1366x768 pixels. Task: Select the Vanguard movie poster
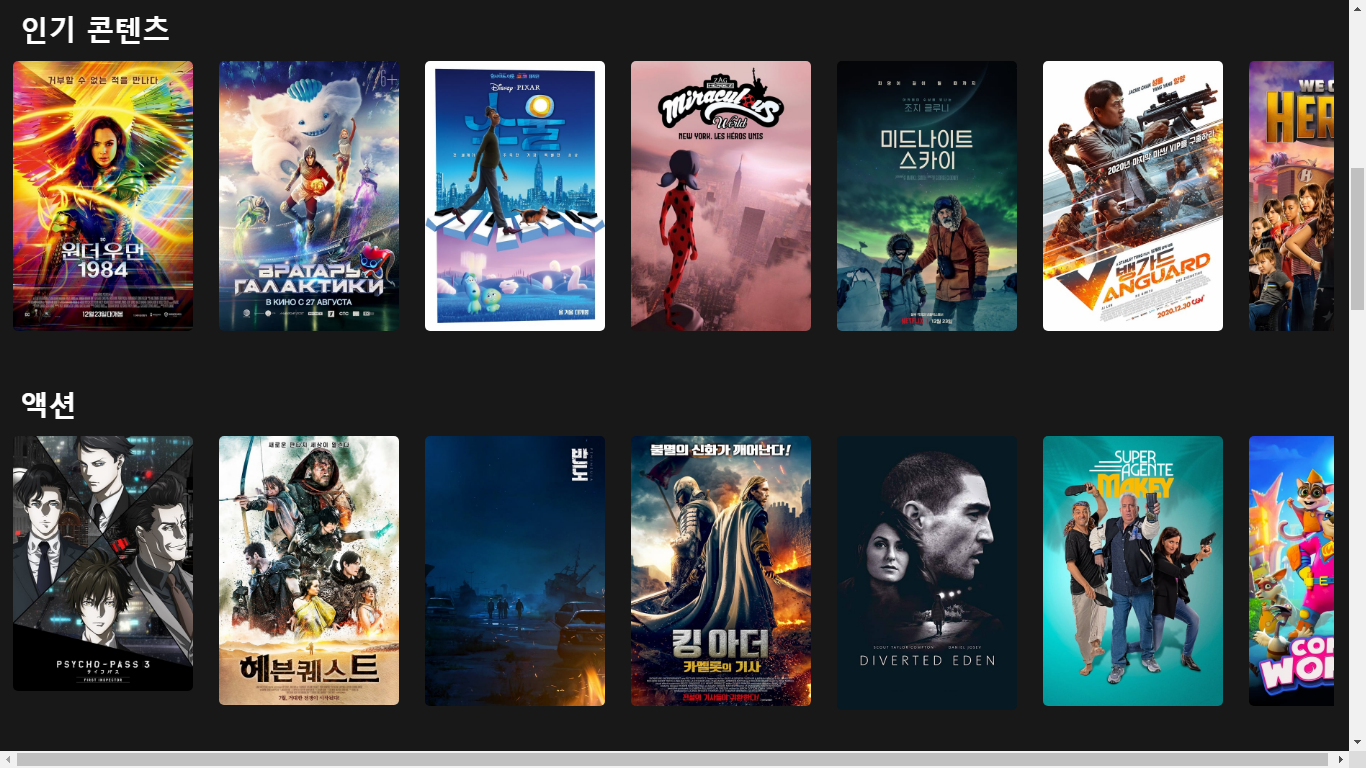pyautogui.click(x=1133, y=196)
